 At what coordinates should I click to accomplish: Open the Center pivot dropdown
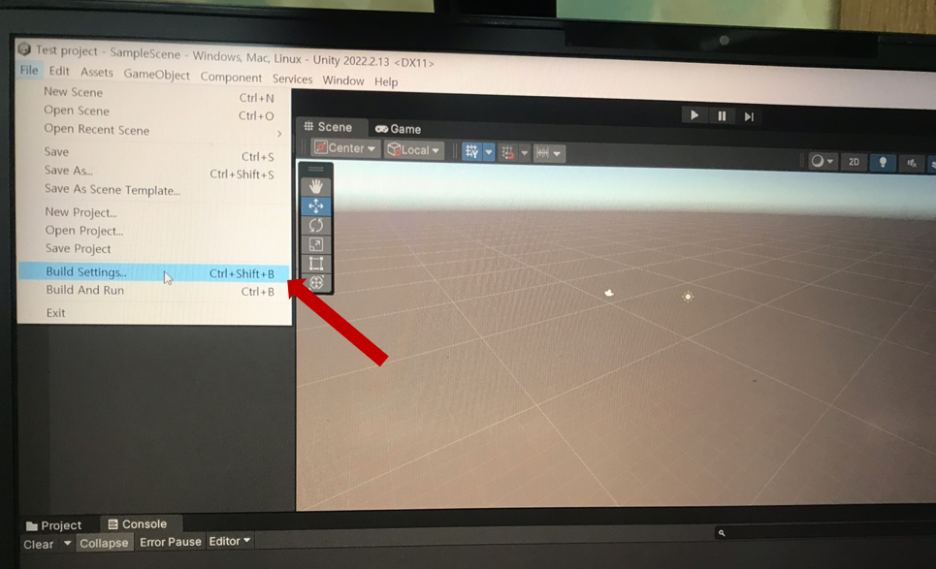tap(344, 148)
